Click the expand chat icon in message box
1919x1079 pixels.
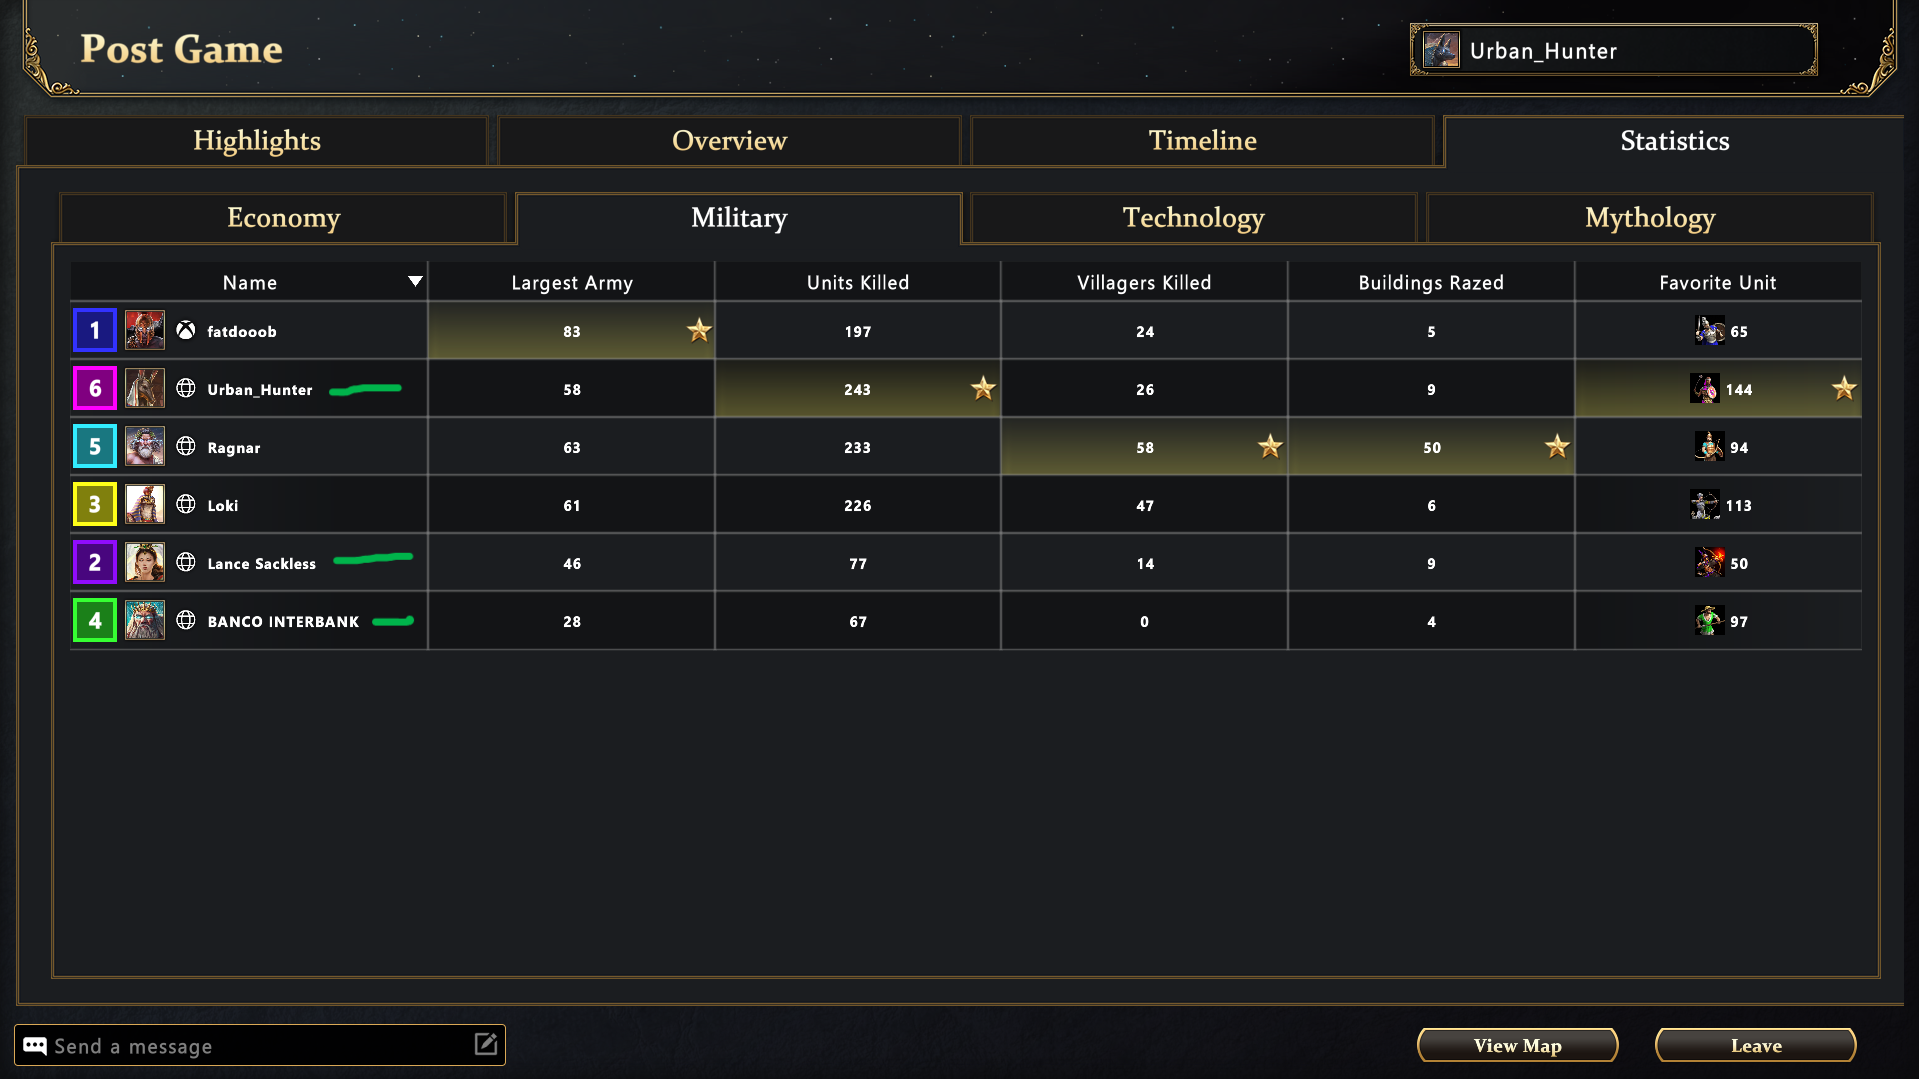coord(486,1044)
